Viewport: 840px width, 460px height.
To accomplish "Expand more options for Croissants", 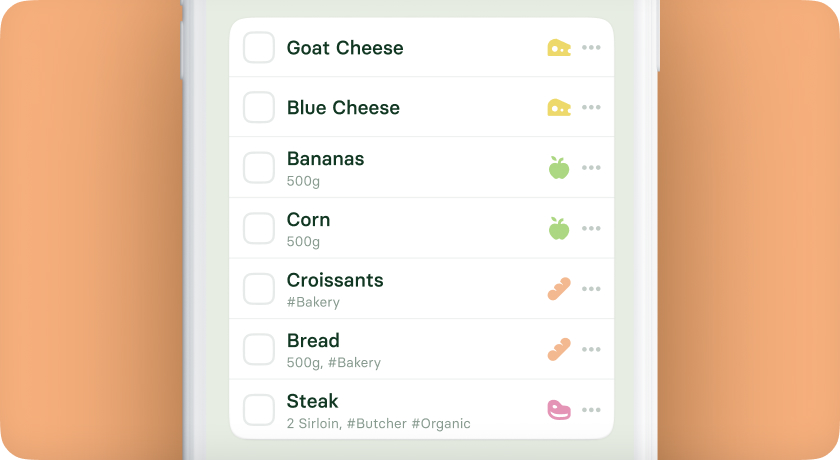I will (591, 289).
